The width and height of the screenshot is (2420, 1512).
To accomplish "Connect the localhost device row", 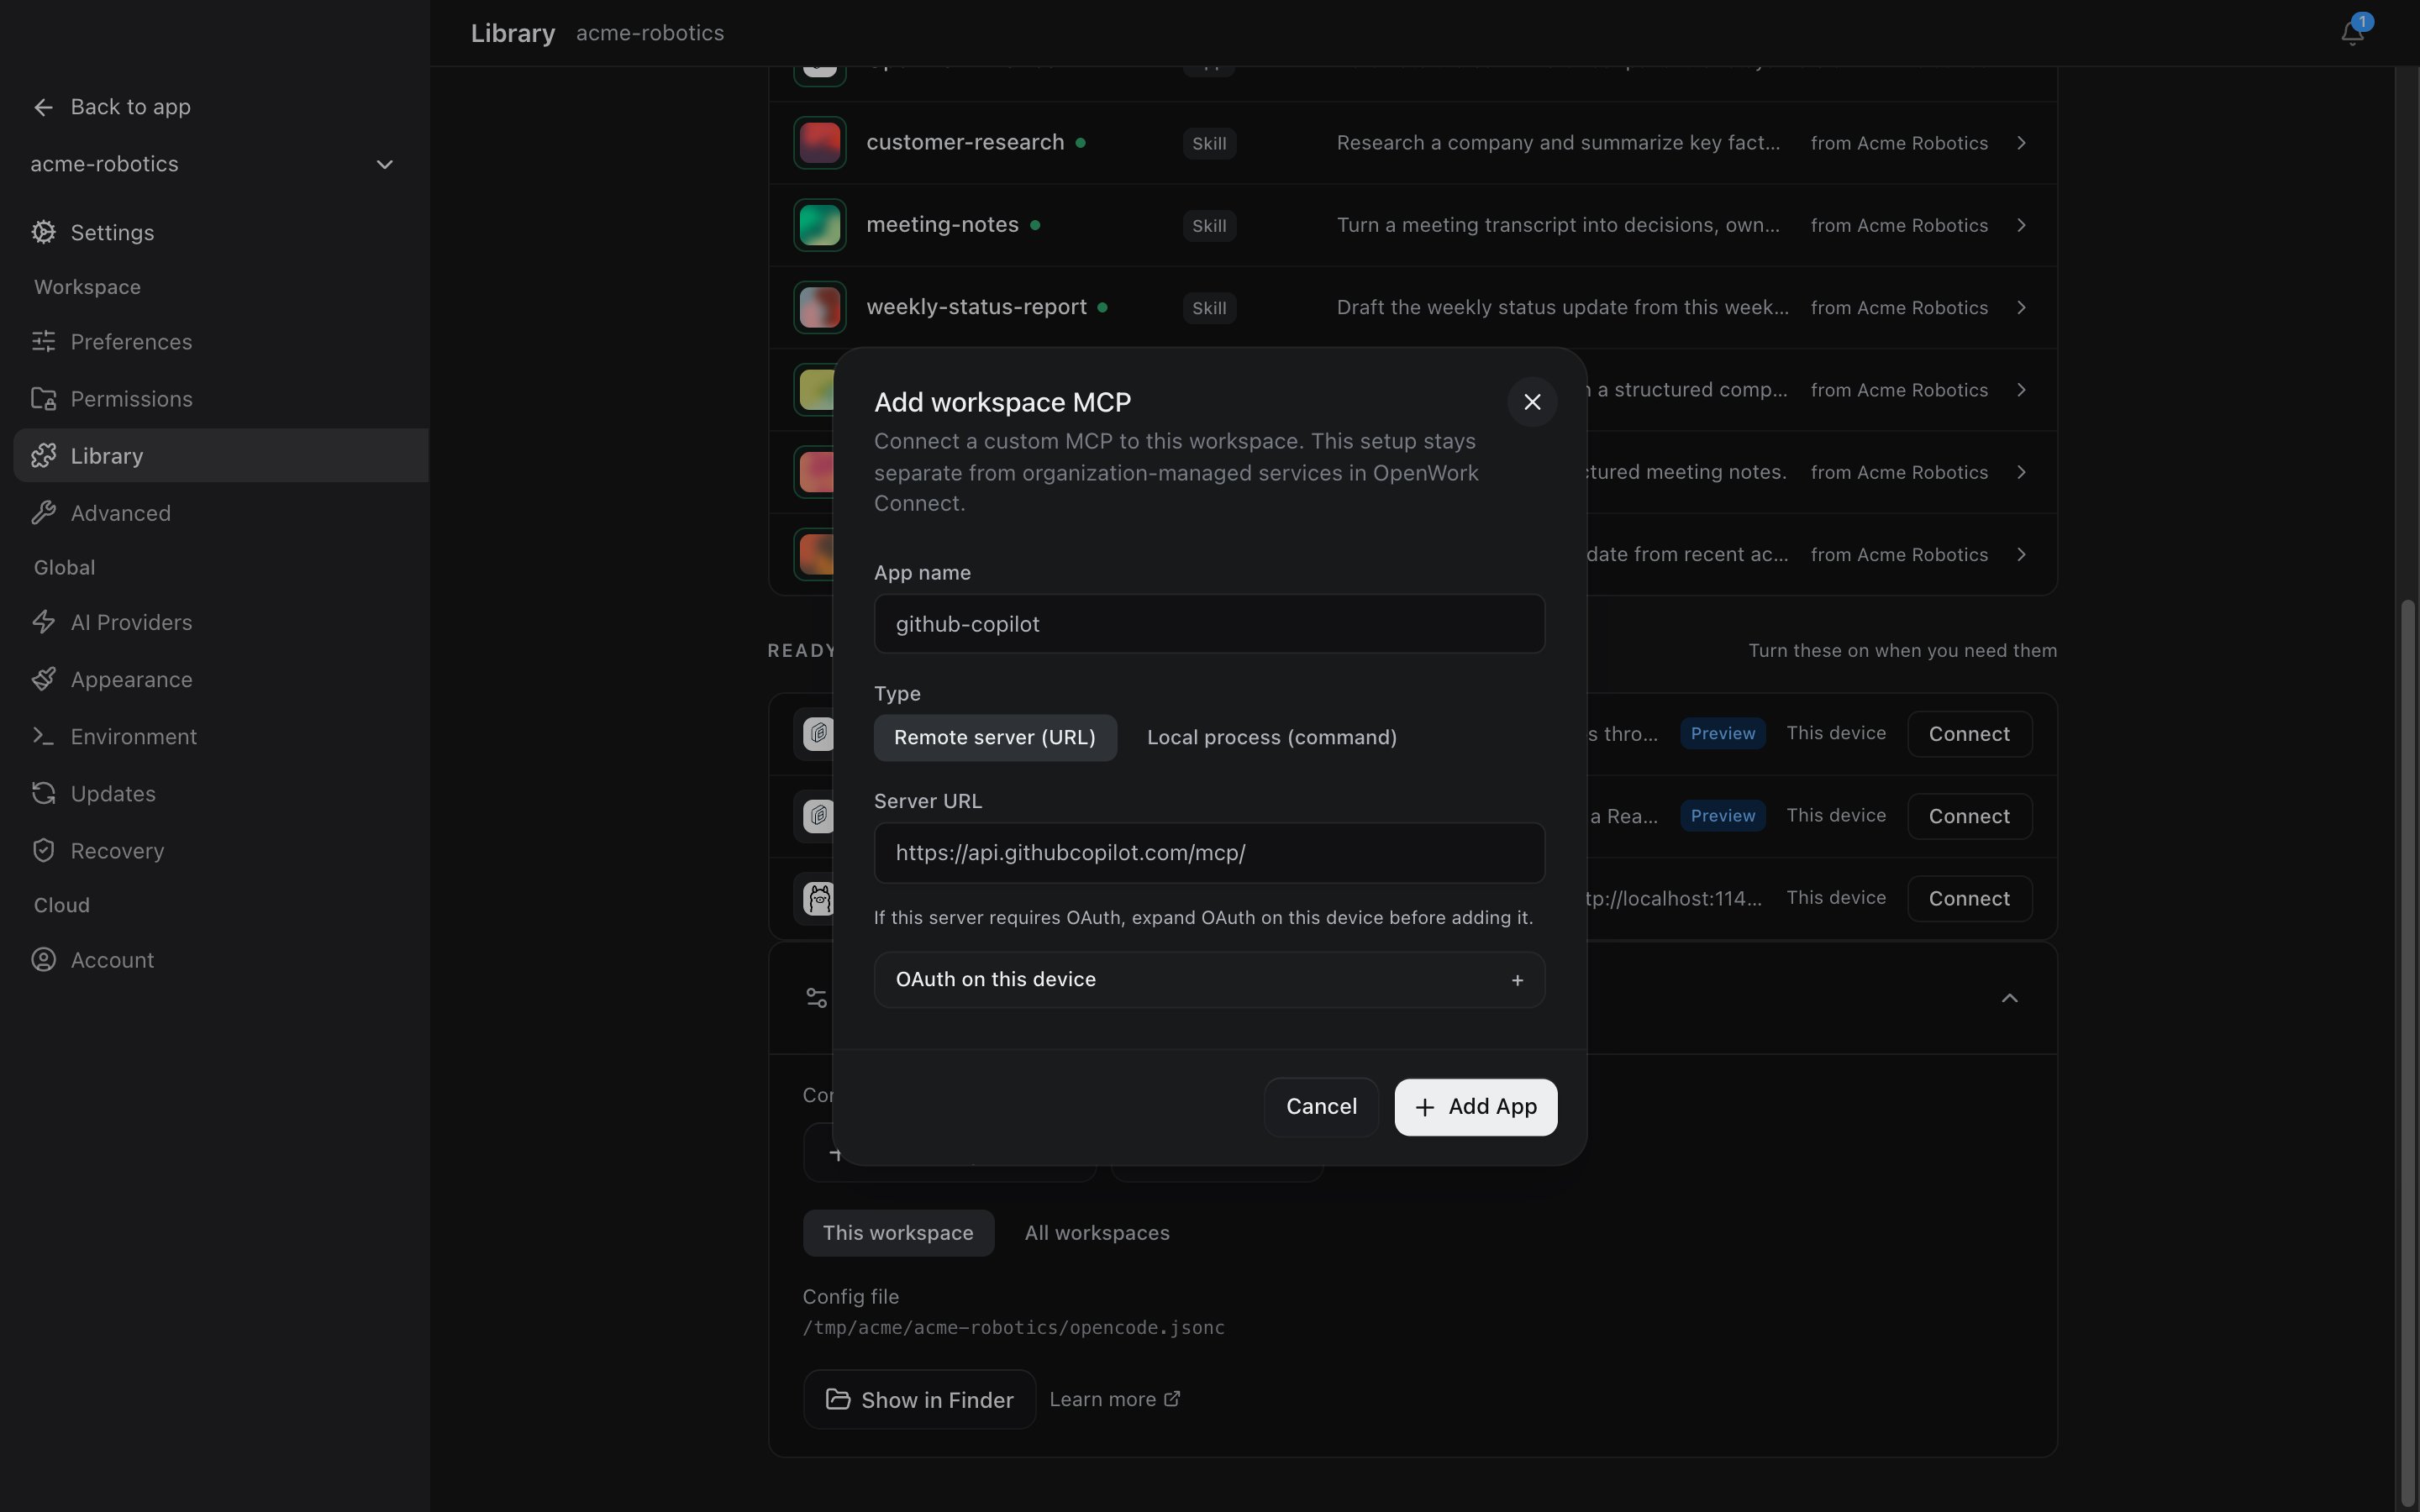I will 1969,899.
